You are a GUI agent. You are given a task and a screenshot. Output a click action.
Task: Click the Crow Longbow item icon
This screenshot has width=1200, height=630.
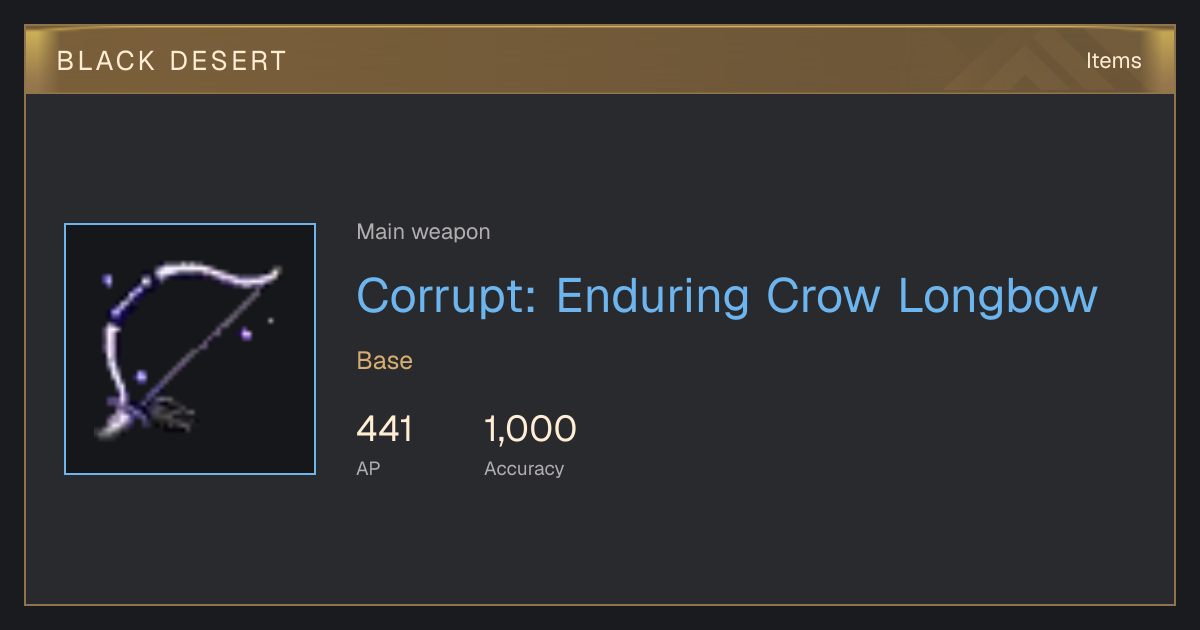[190, 349]
